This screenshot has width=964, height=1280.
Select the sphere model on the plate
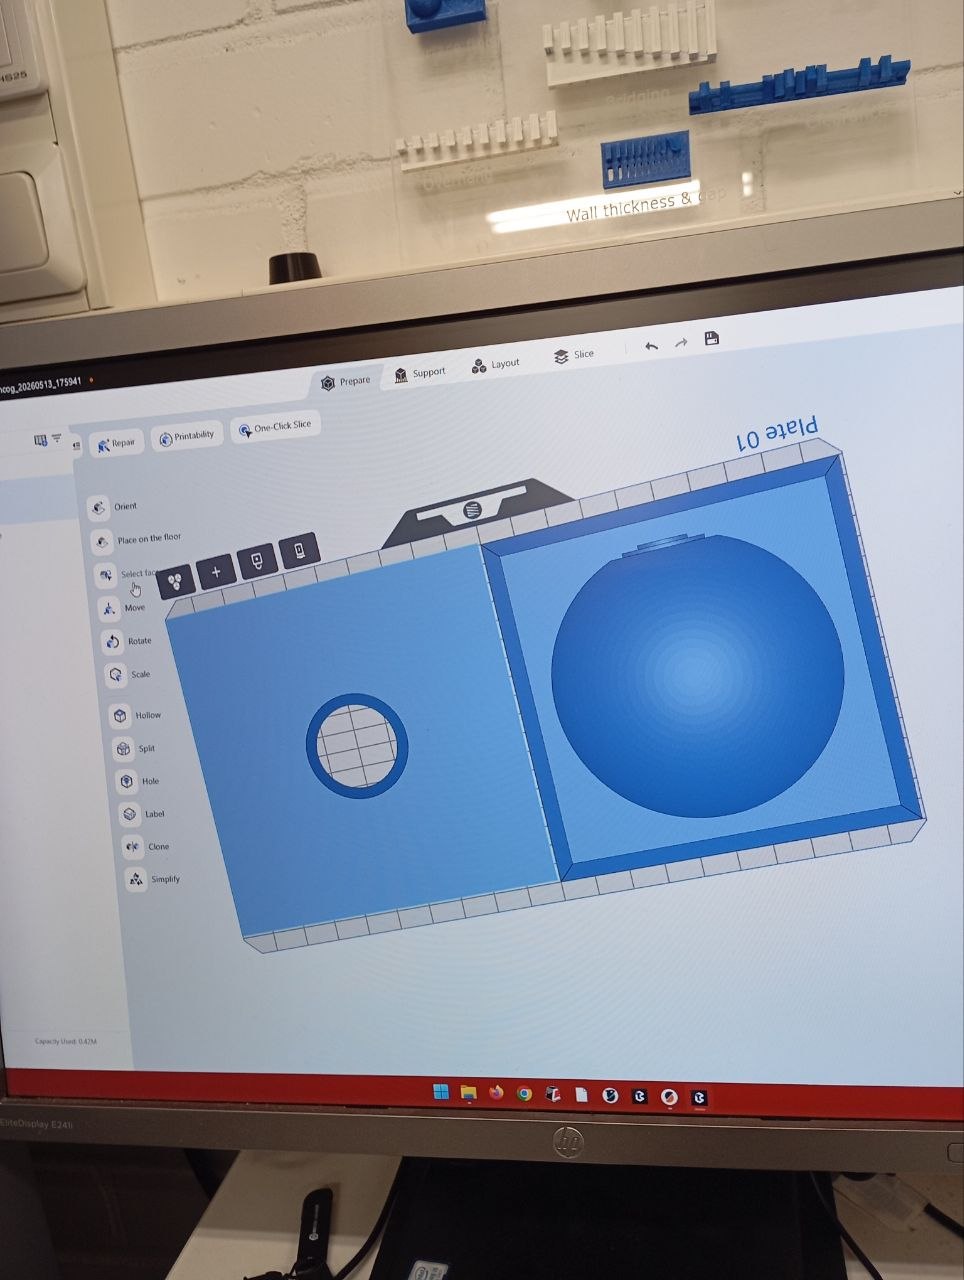697,676
